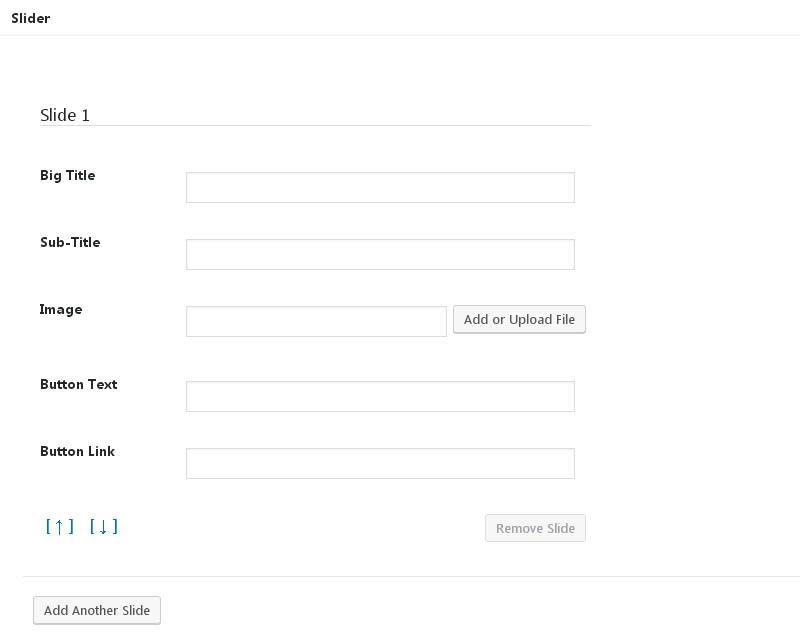Click the Slider title text
Viewport: 800px width, 642px height.
[x=31, y=18]
